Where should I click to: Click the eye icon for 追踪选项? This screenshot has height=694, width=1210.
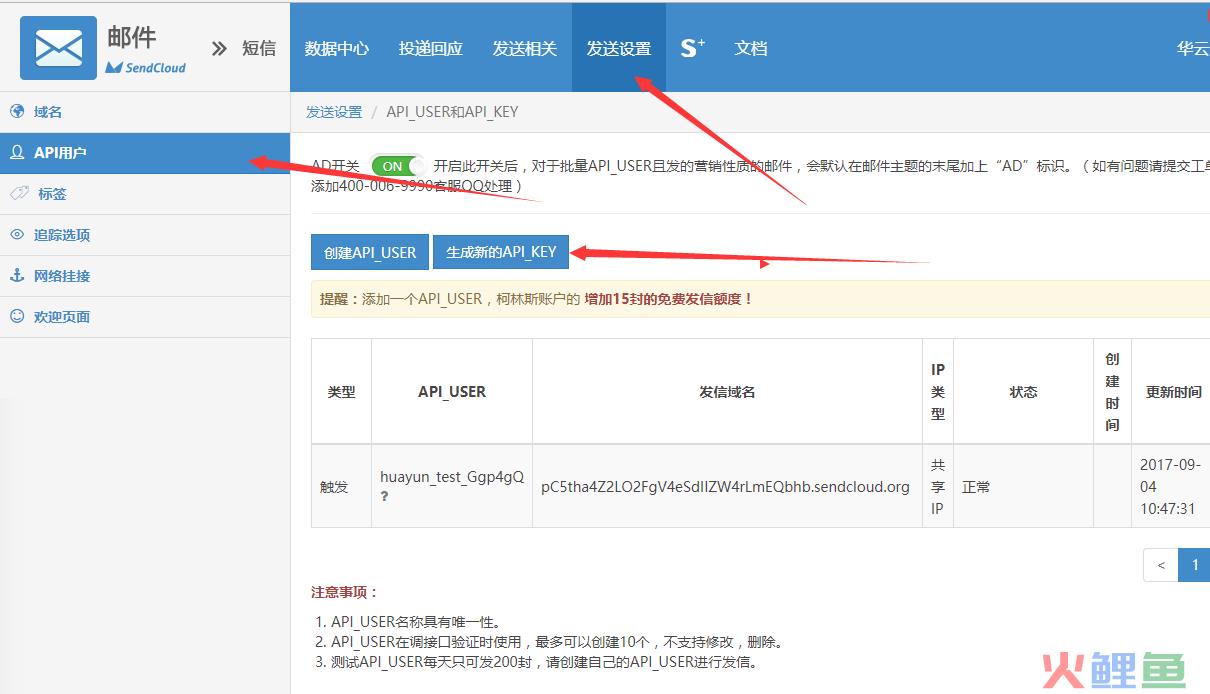point(17,235)
